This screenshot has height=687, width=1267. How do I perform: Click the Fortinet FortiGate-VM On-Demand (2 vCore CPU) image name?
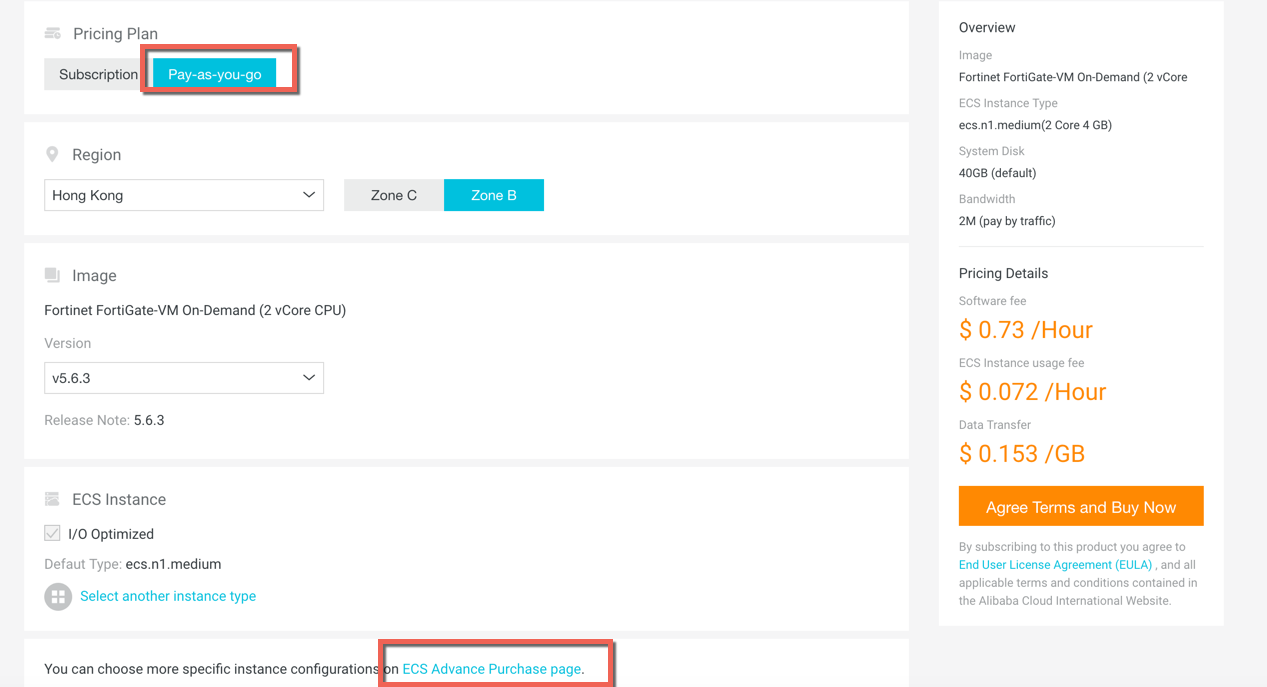point(195,310)
